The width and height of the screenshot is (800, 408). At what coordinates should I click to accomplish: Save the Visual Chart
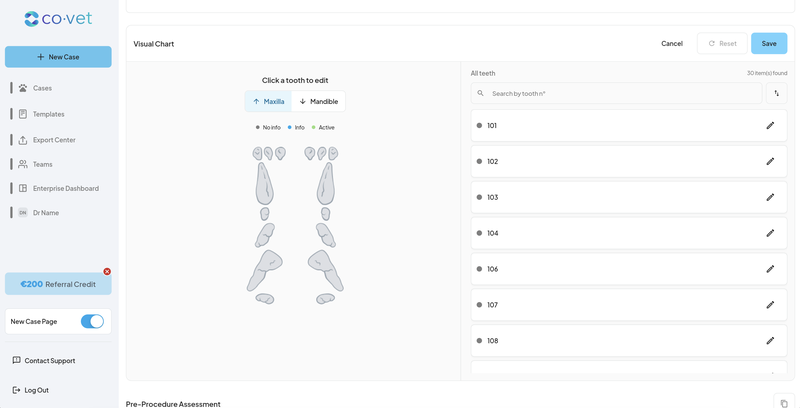[x=769, y=44]
